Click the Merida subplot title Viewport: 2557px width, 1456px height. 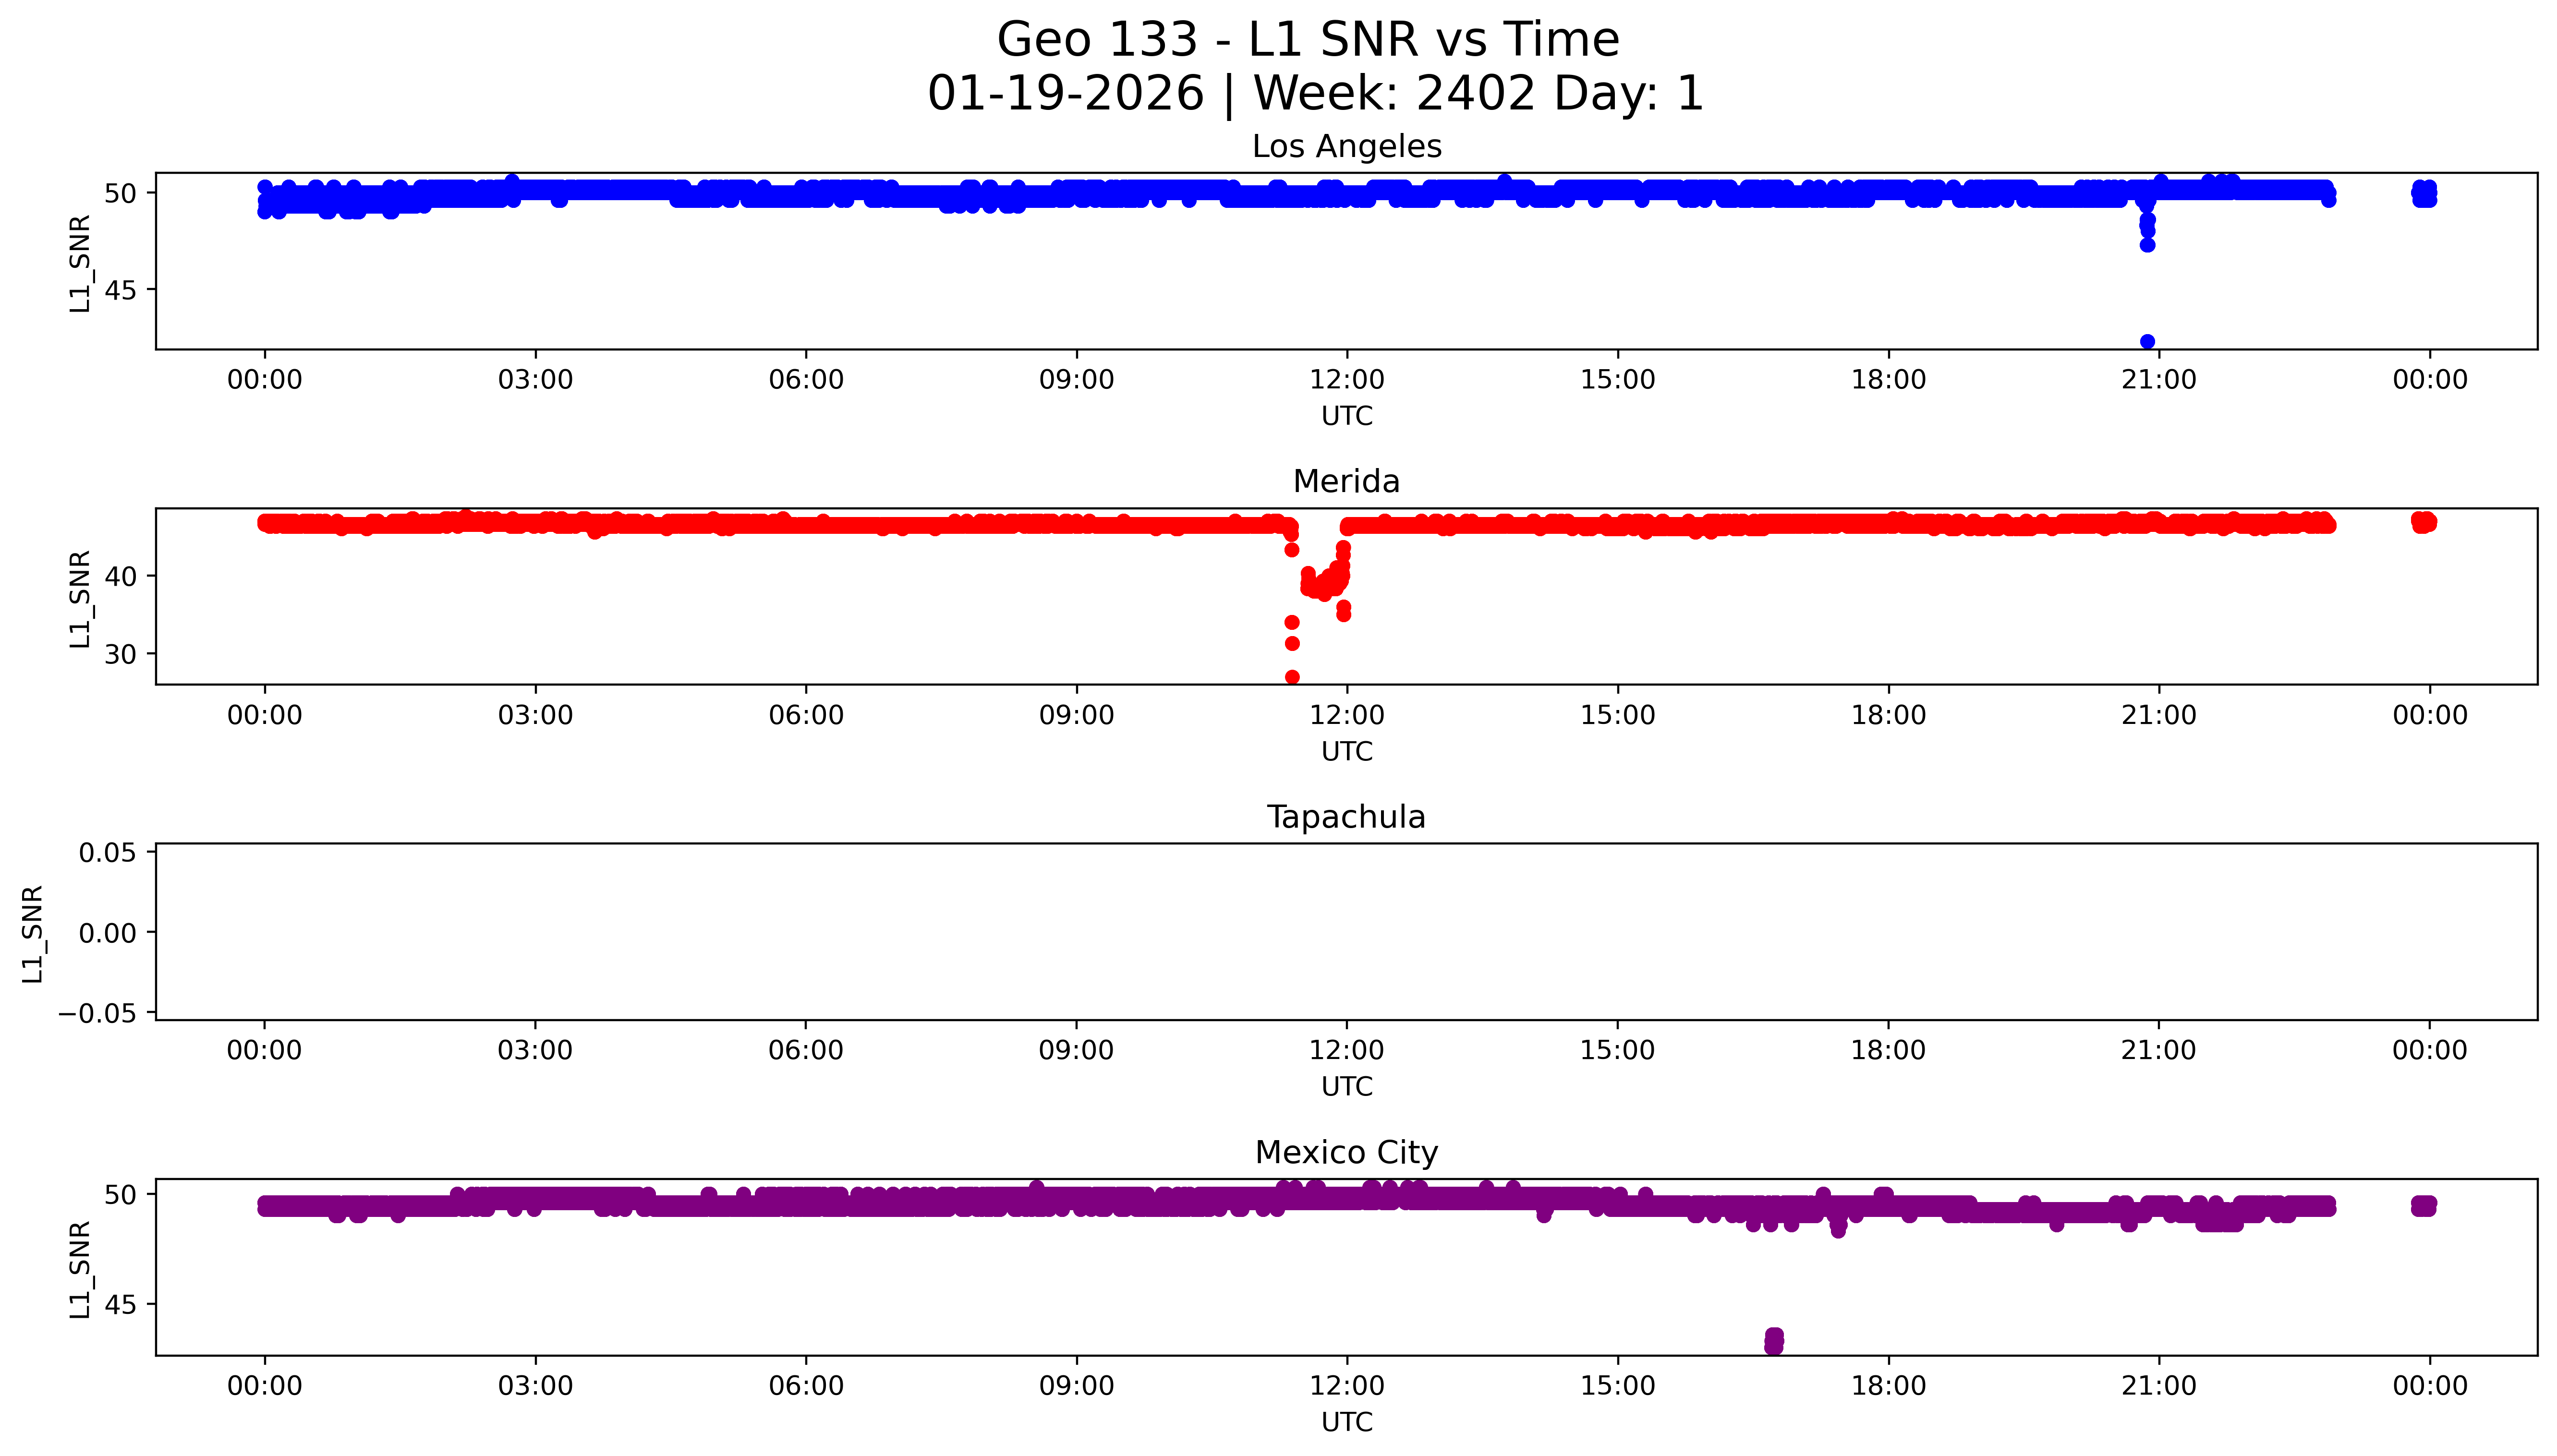pyautogui.click(x=1346, y=482)
